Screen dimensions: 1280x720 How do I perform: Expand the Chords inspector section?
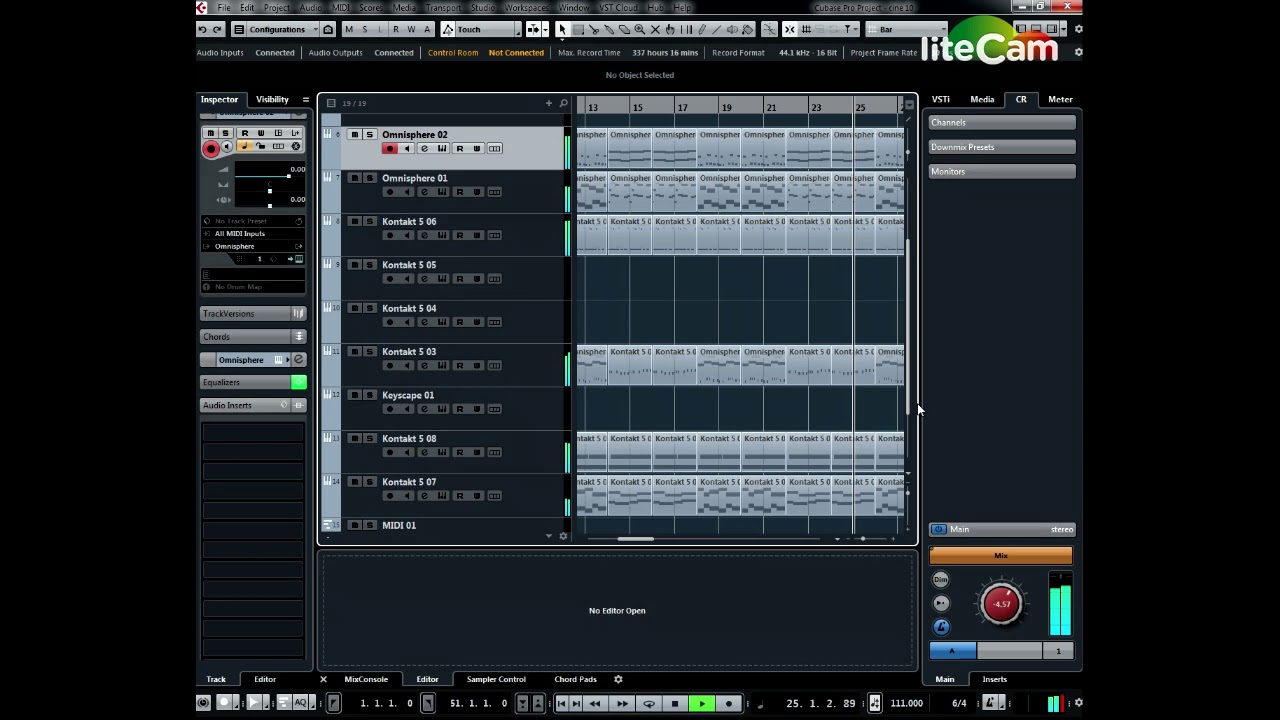(x=253, y=337)
